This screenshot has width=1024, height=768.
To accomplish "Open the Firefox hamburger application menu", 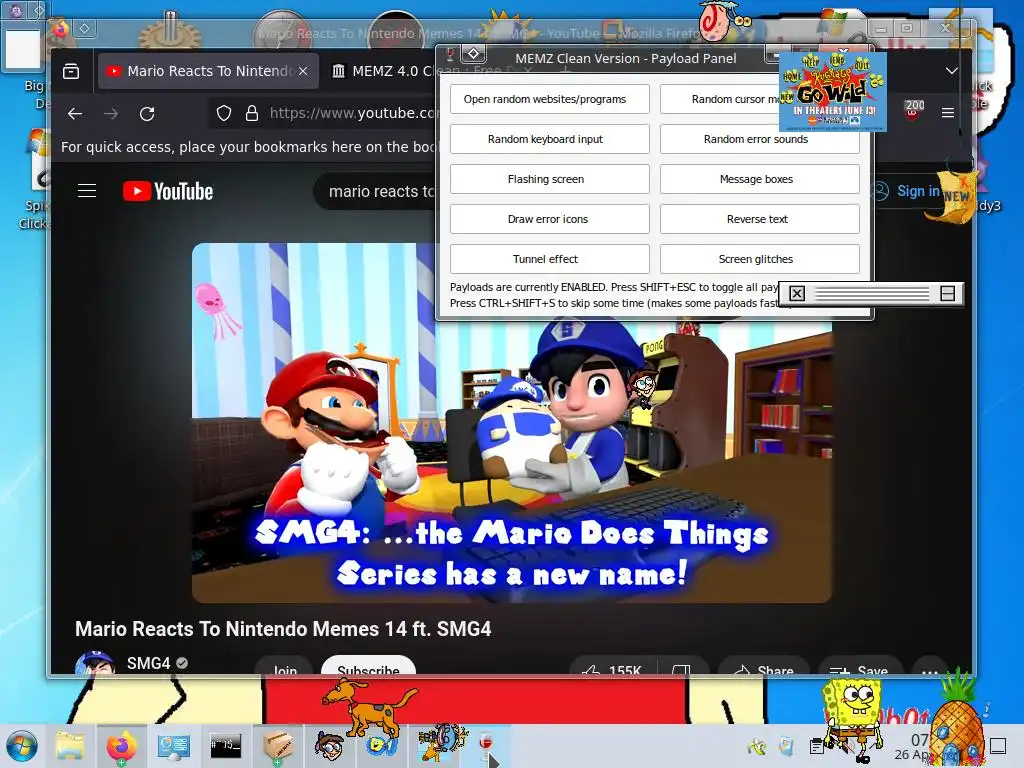I will click(x=948, y=113).
